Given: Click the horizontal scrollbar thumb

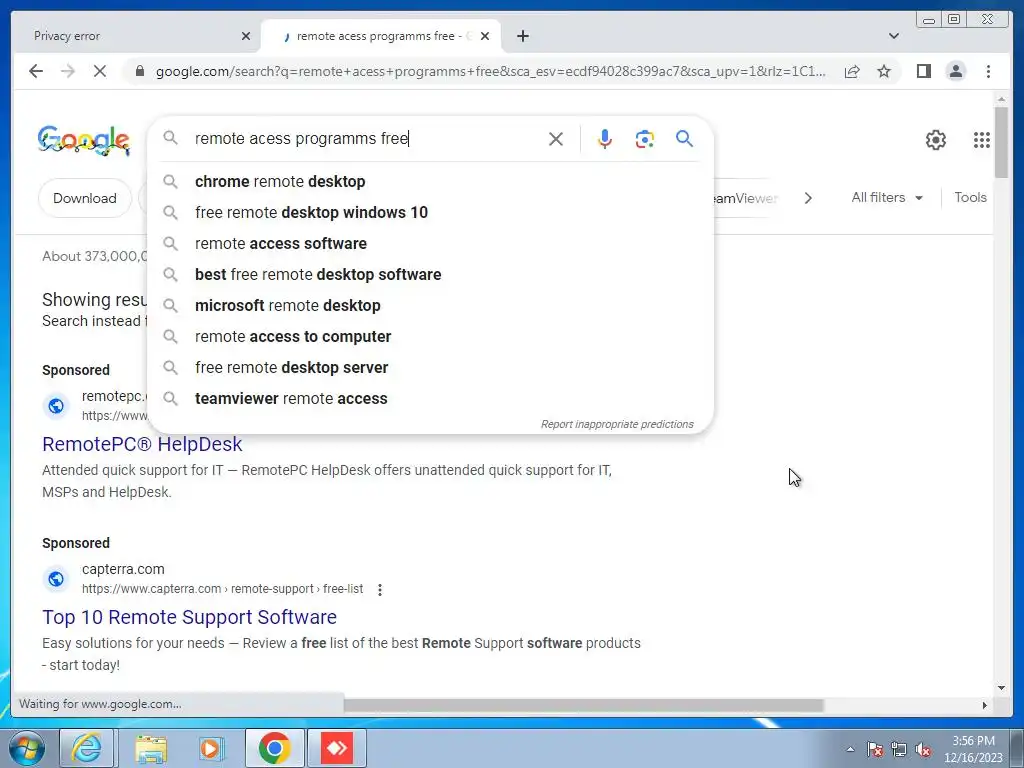Looking at the screenshot, I should click(x=583, y=705).
